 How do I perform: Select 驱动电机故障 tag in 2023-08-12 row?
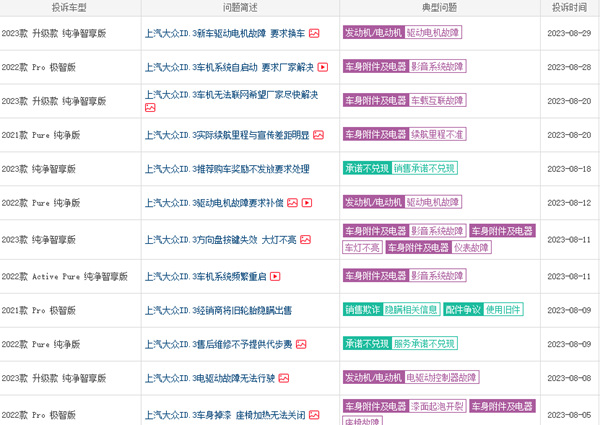pos(433,202)
